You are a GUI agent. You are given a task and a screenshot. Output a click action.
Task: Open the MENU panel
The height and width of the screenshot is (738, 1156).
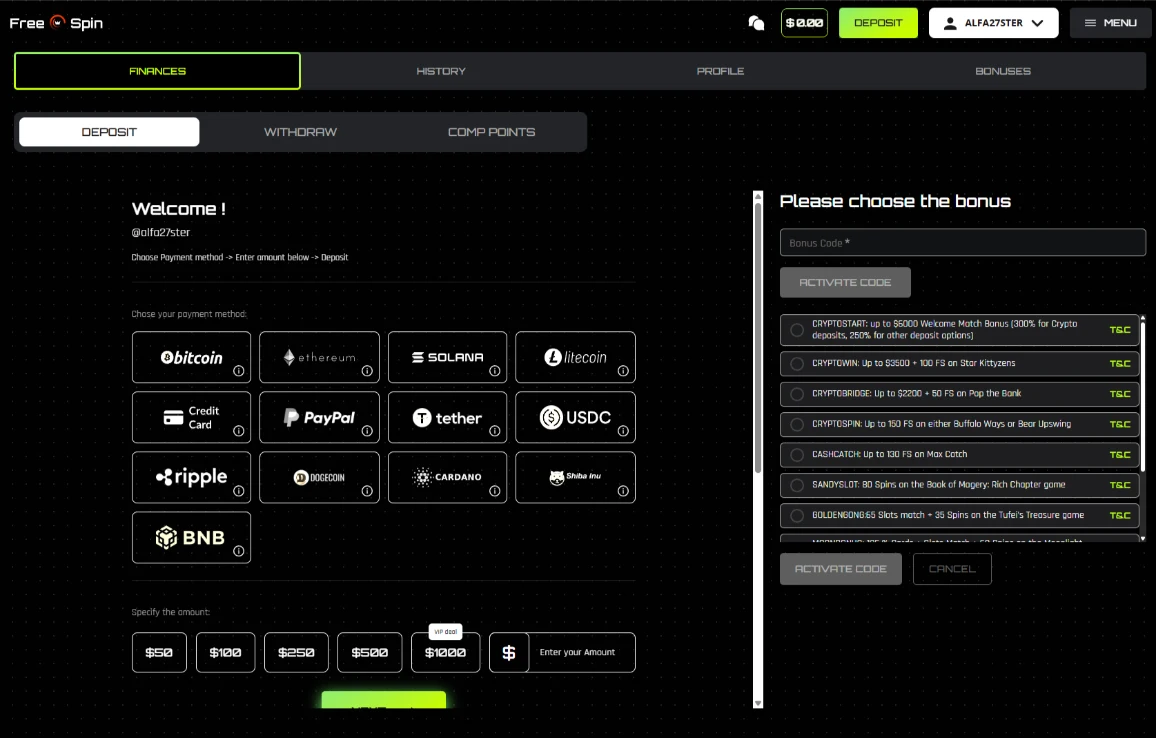click(x=1110, y=22)
